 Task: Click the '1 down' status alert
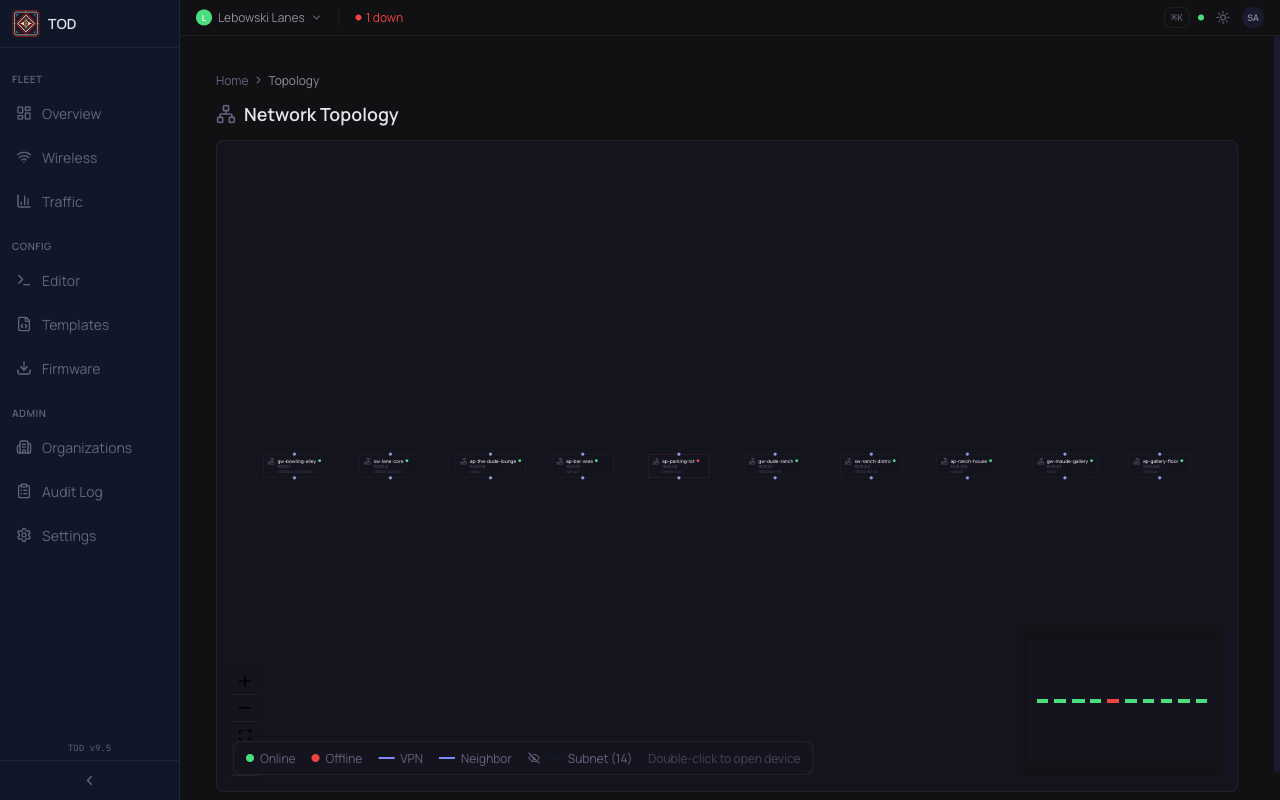coord(379,17)
